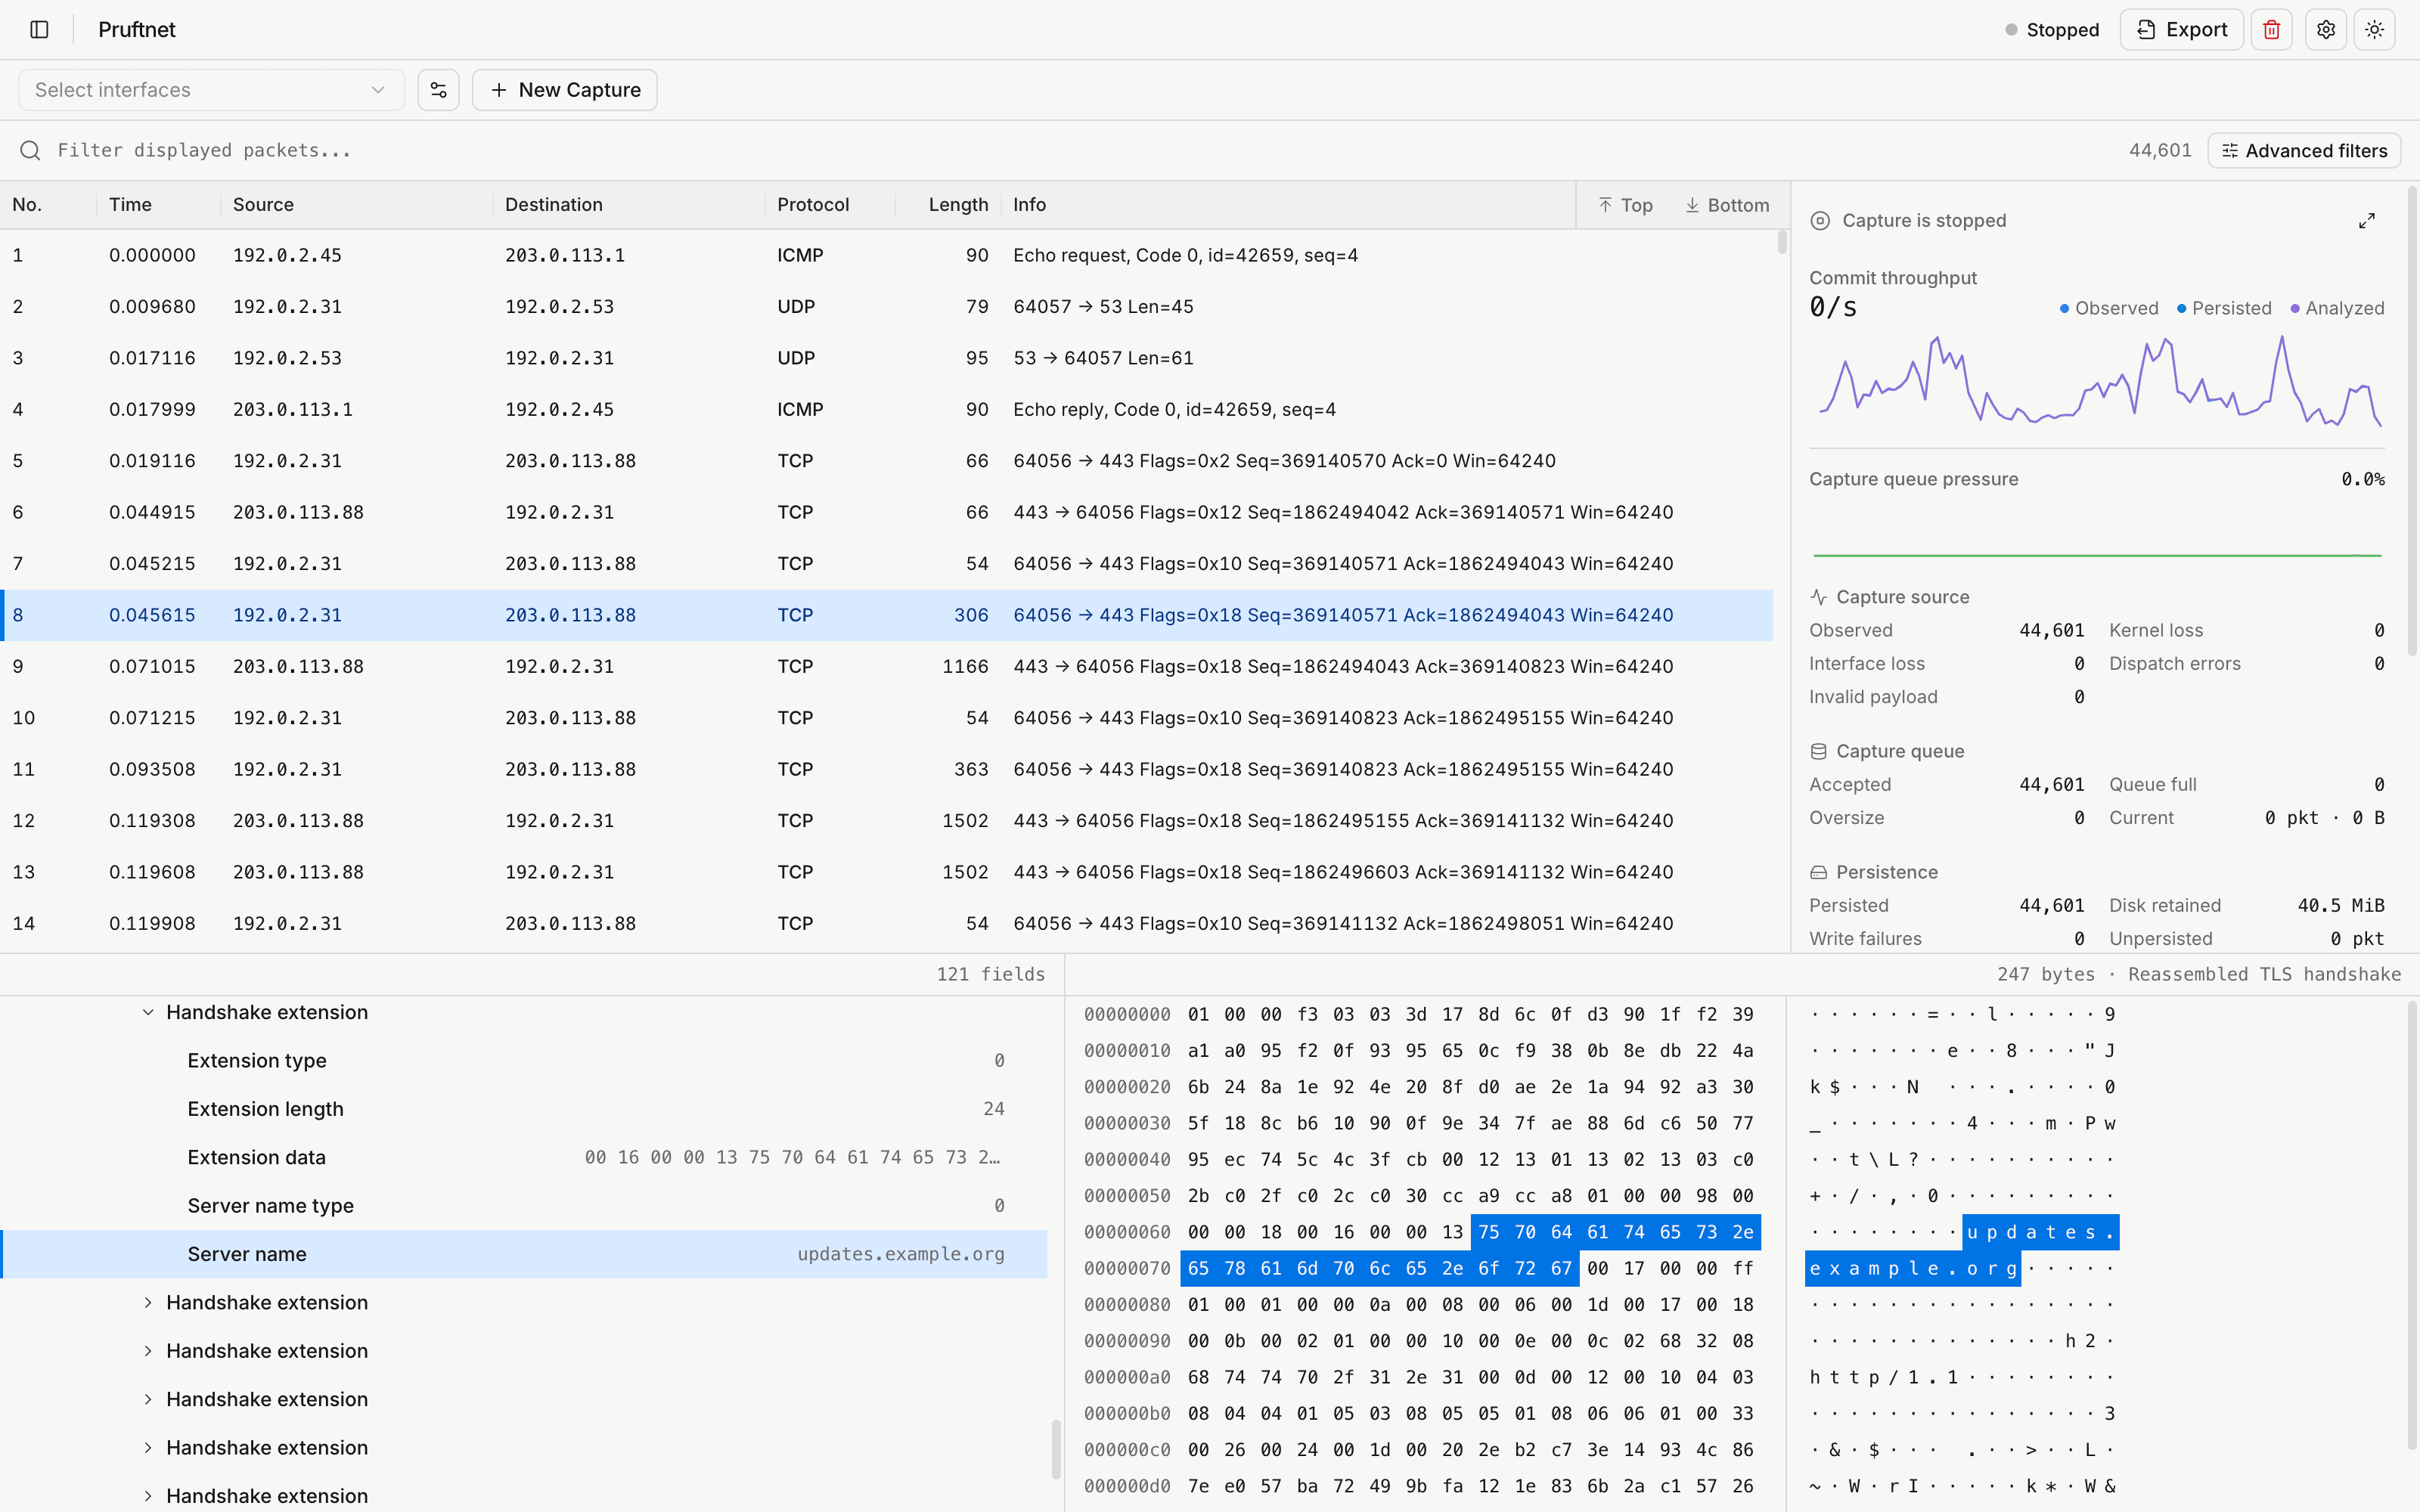Image resolution: width=2420 pixels, height=1512 pixels.
Task: Open settings gear icon
Action: coord(2326,30)
